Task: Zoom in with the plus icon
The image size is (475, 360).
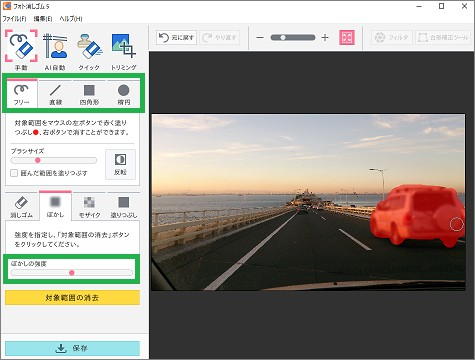Action: click(325, 37)
